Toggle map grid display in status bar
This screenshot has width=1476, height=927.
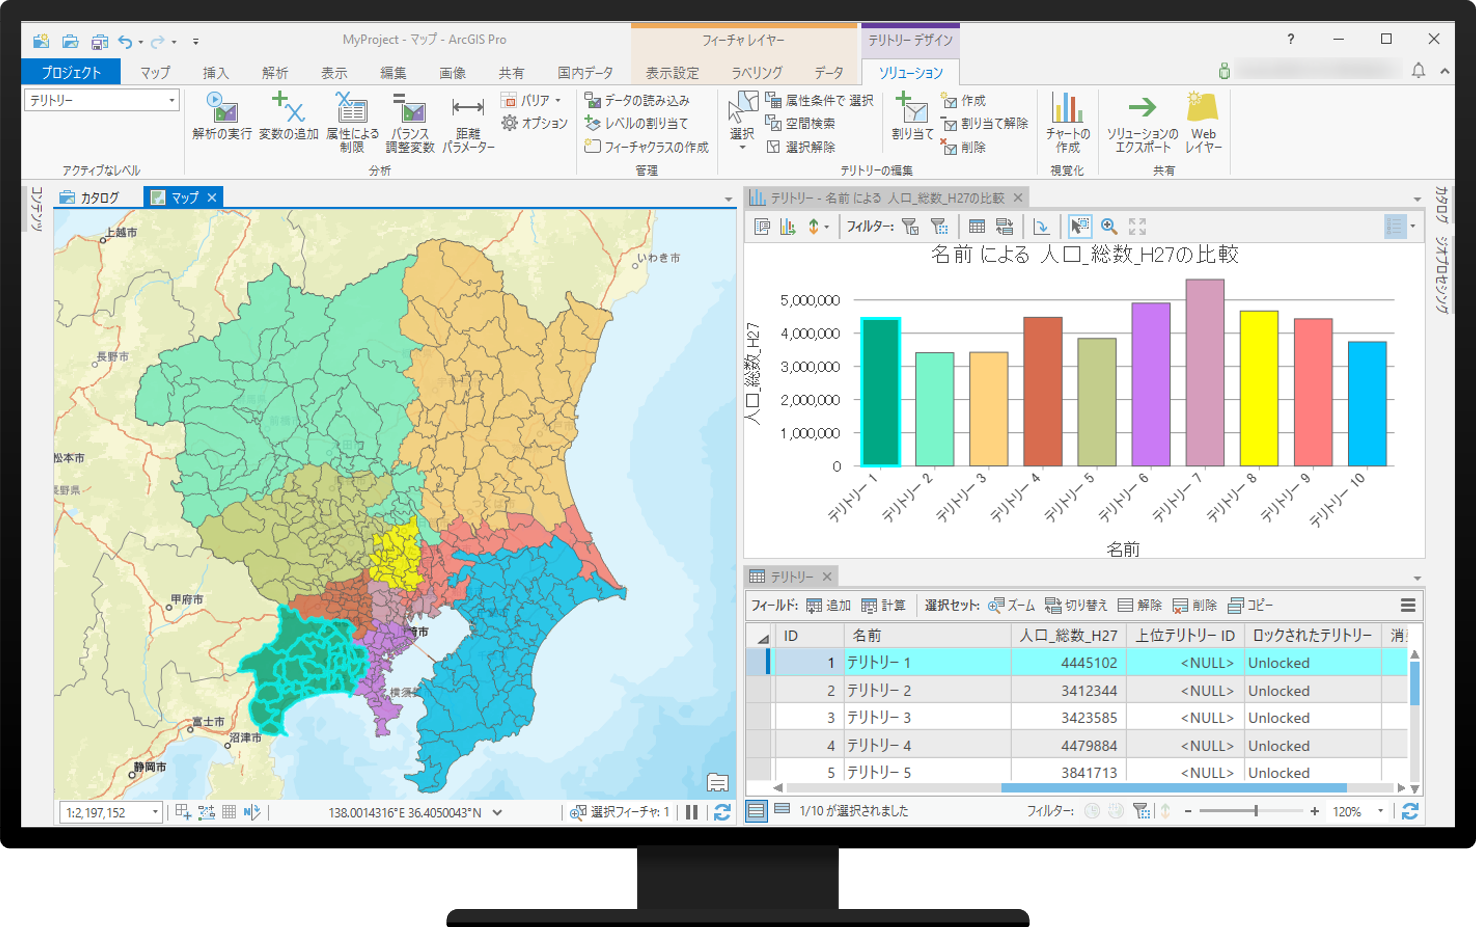point(229,812)
